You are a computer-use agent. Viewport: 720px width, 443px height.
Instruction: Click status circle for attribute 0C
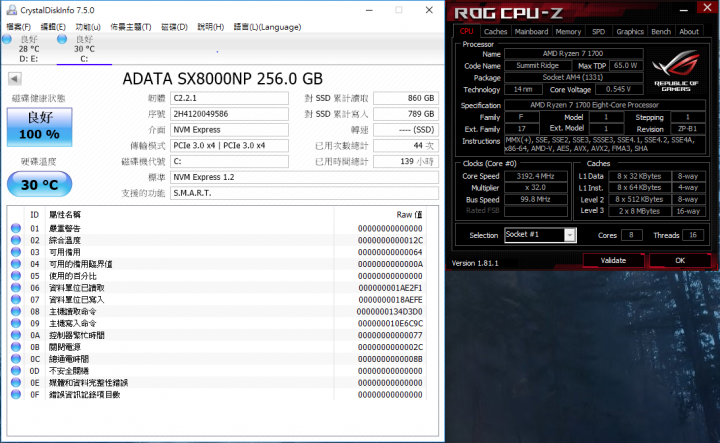[16, 359]
